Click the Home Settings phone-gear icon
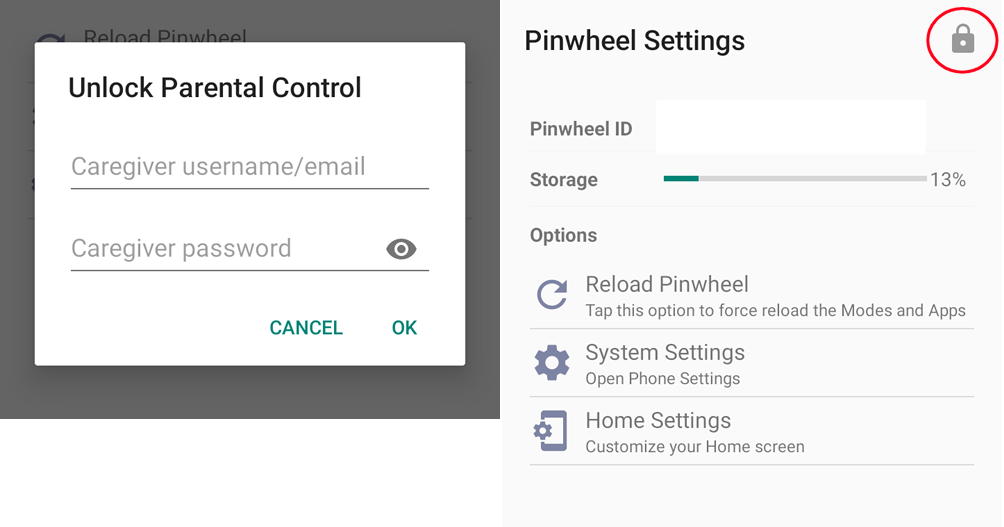 click(x=551, y=431)
